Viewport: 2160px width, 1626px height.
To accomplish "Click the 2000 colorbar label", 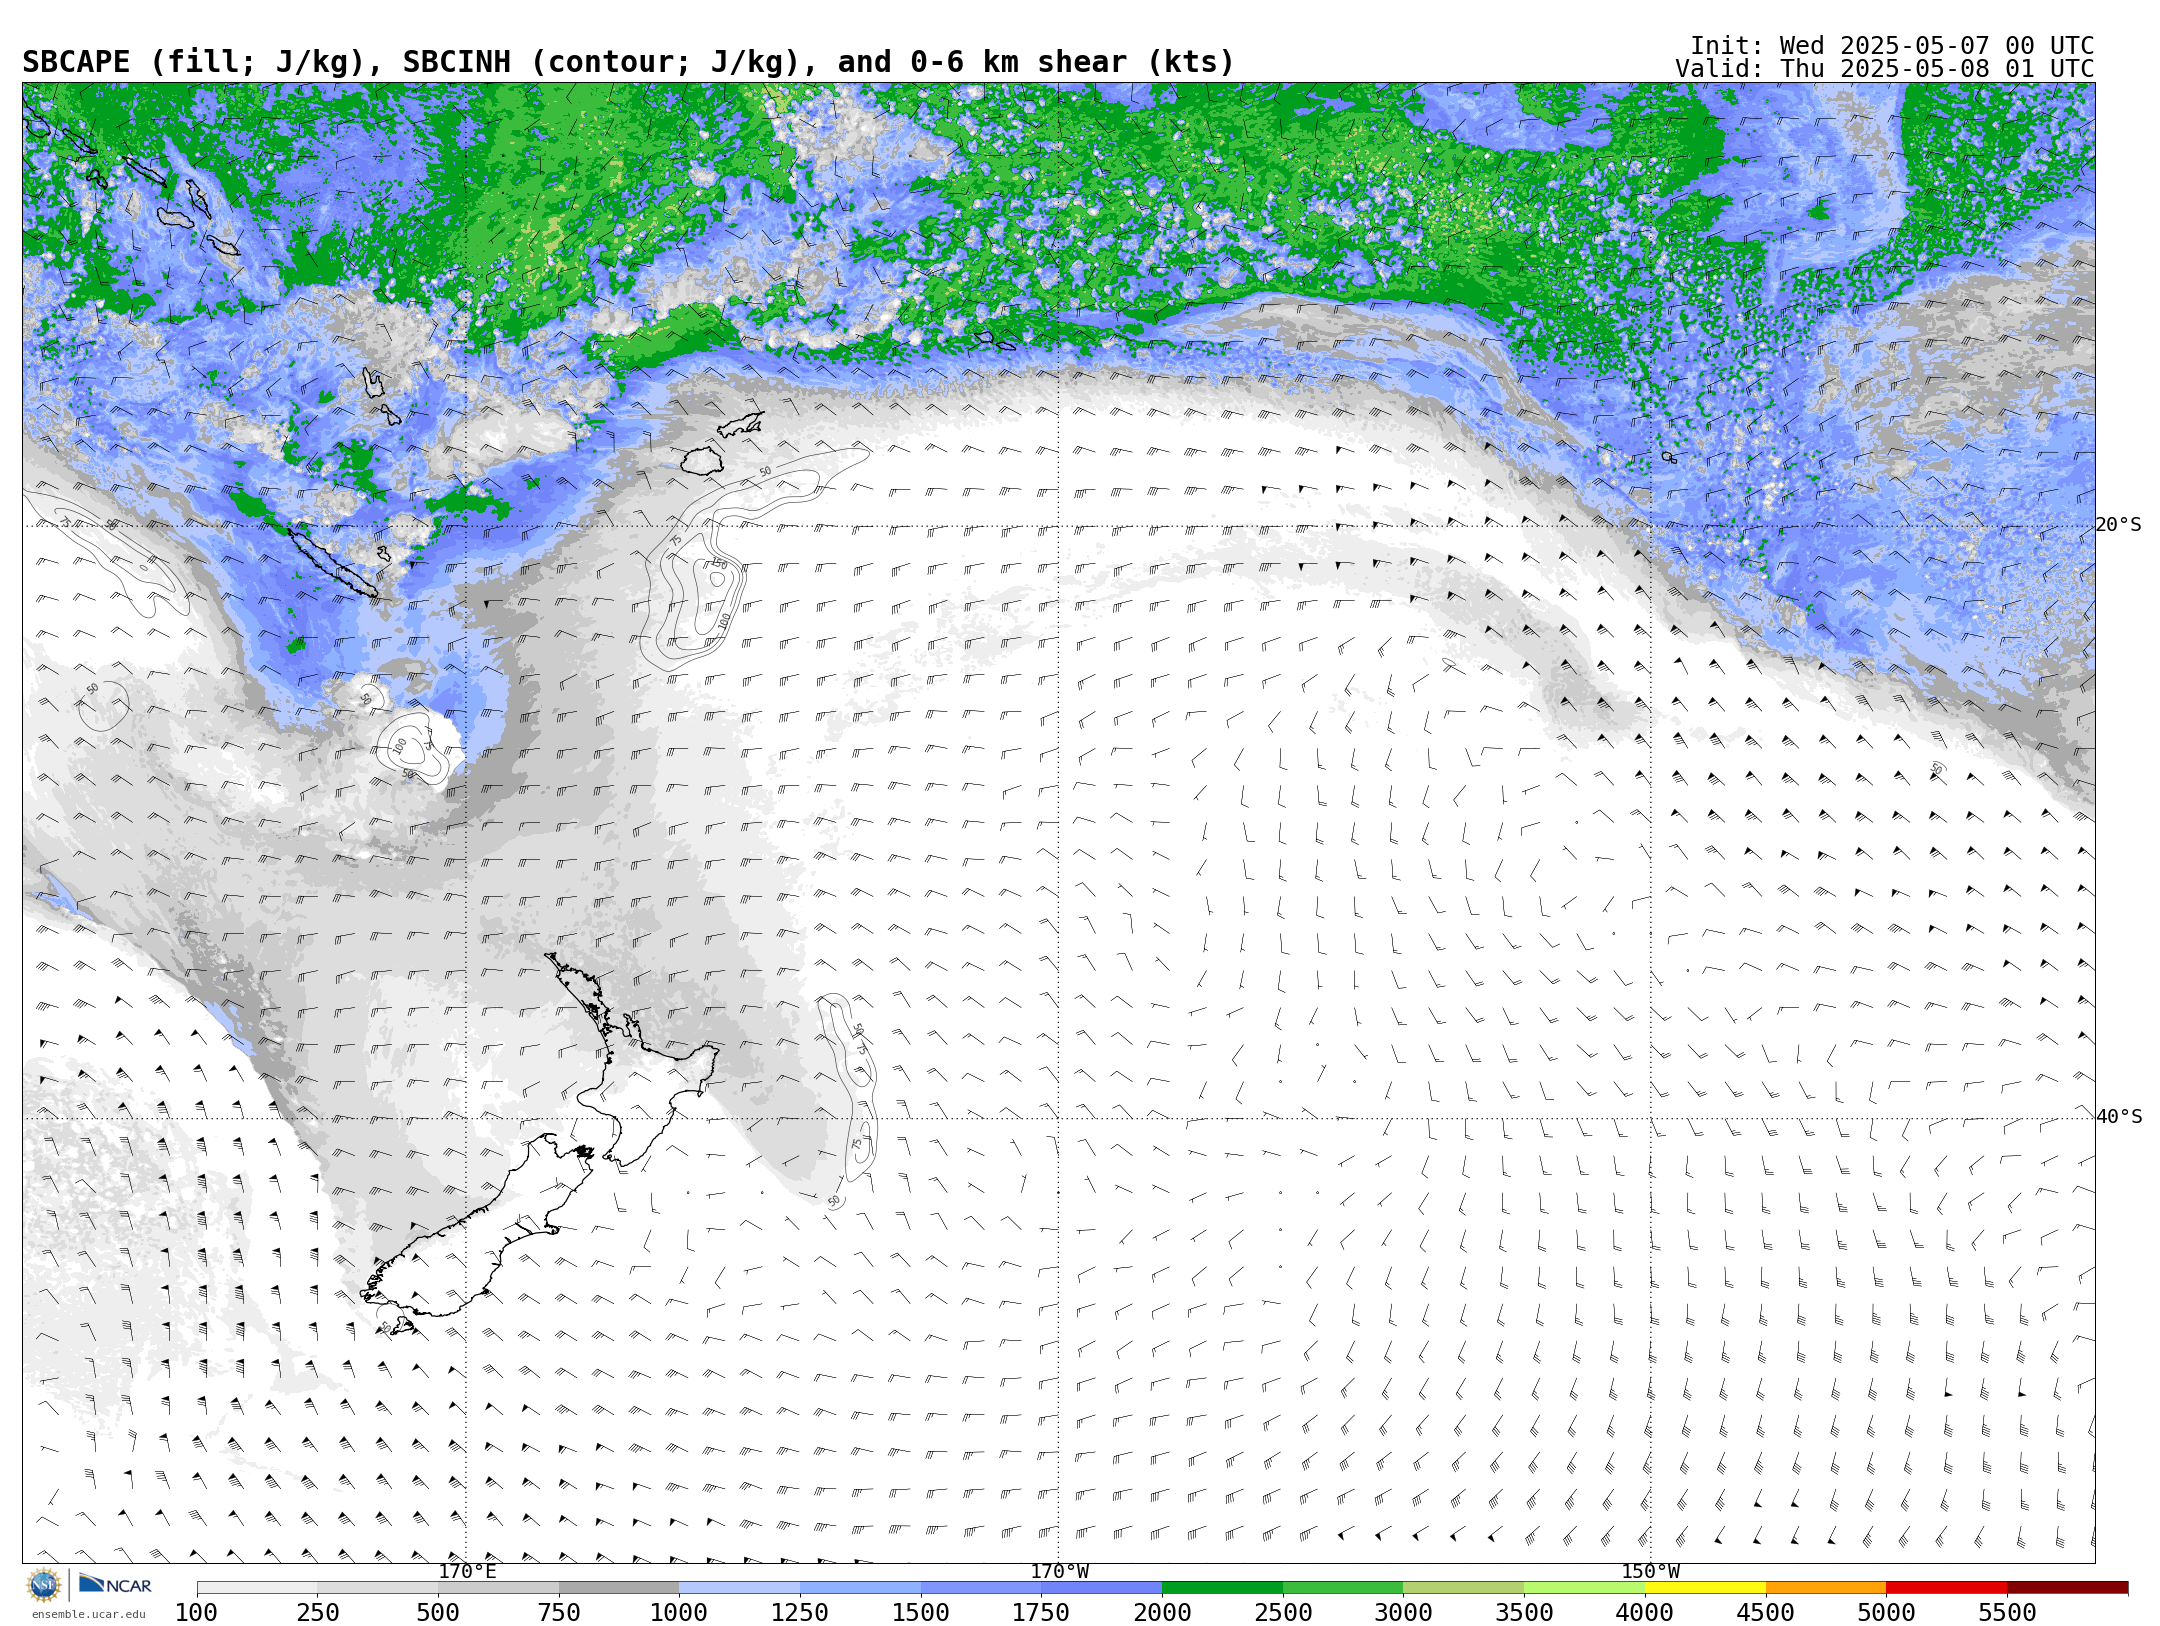I will click(x=1162, y=1613).
